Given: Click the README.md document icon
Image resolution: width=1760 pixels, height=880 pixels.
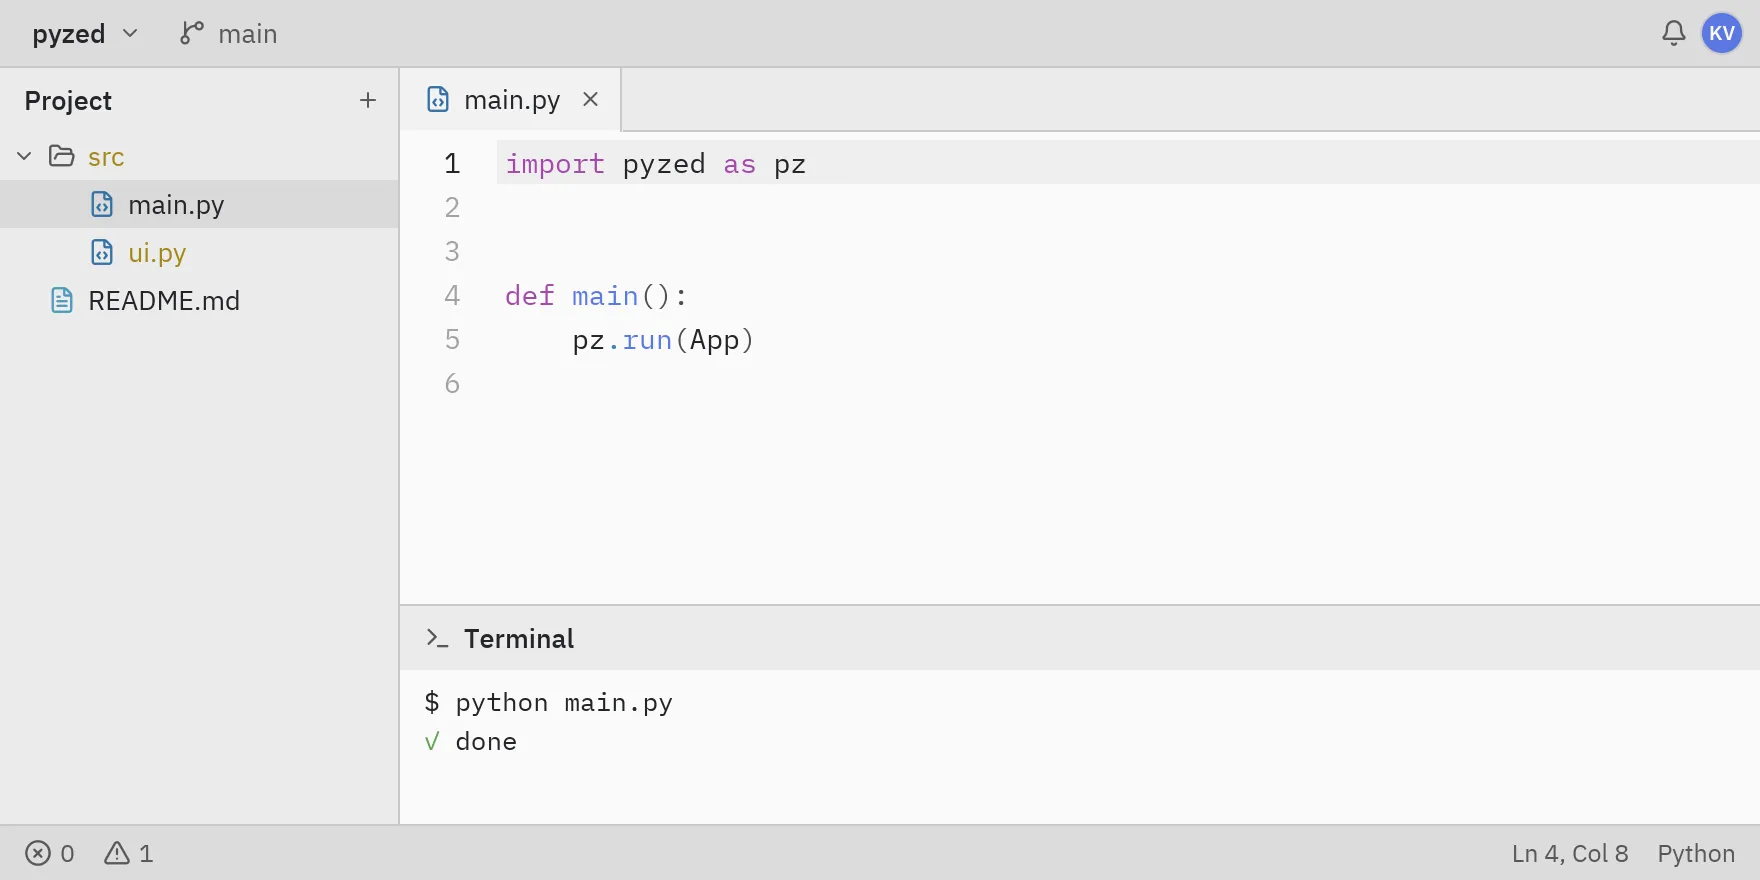Looking at the screenshot, I should (62, 301).
